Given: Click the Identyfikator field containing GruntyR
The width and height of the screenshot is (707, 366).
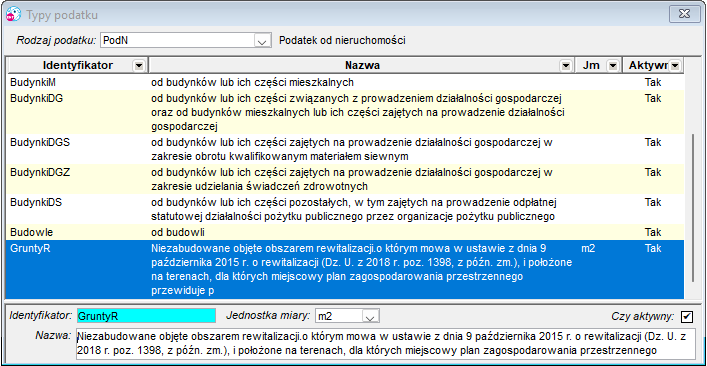Looking at the screenshot, I should pyautogui.click(x=146, y=316).
